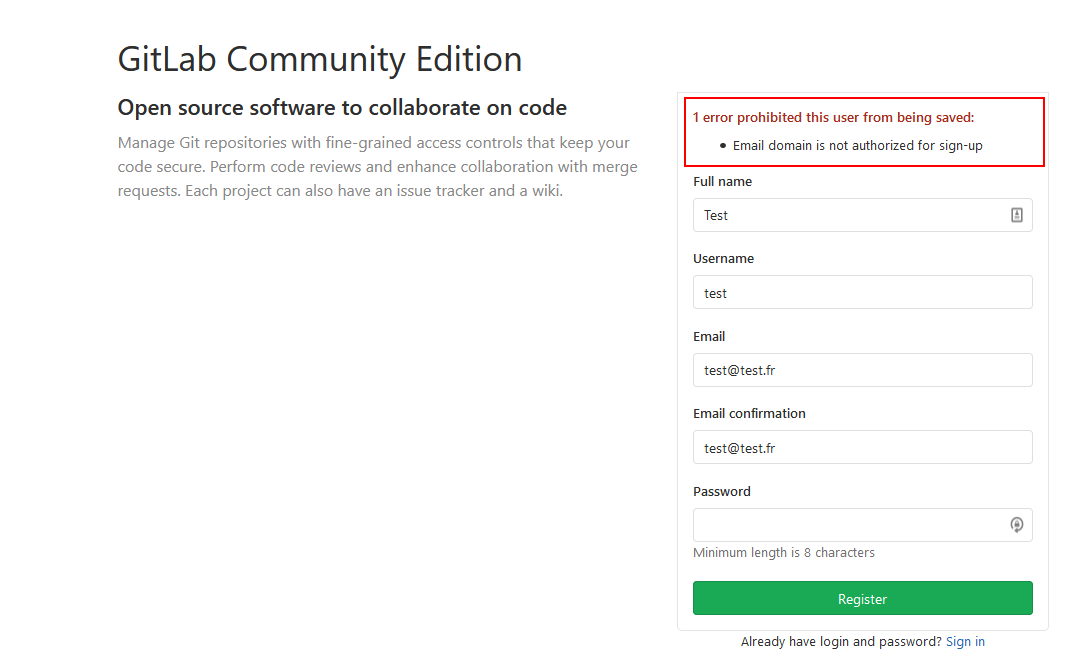Click the Already have login and password text
The height and width of the screenshot is (658, 1066).
point(840,642)
